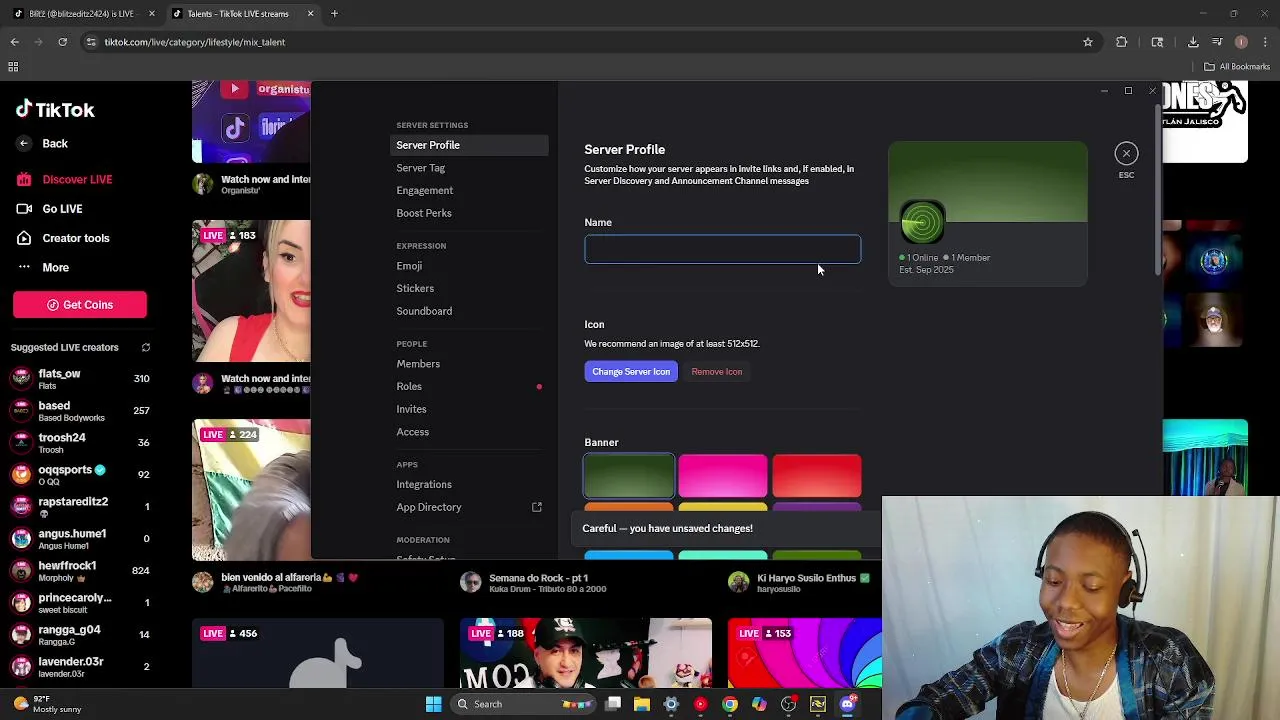Open Chrome three-dot menu

click(x=1264, y=42)
